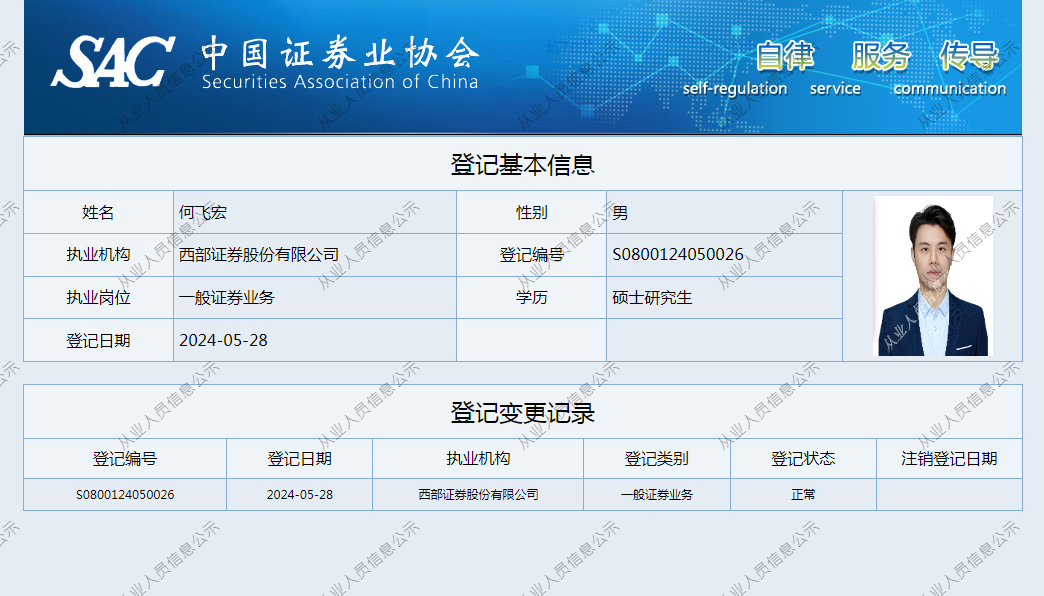Screen dimensions: 1044x596
Task: Click S0800124050026 in the change record row
Action: tap(125, 495)
